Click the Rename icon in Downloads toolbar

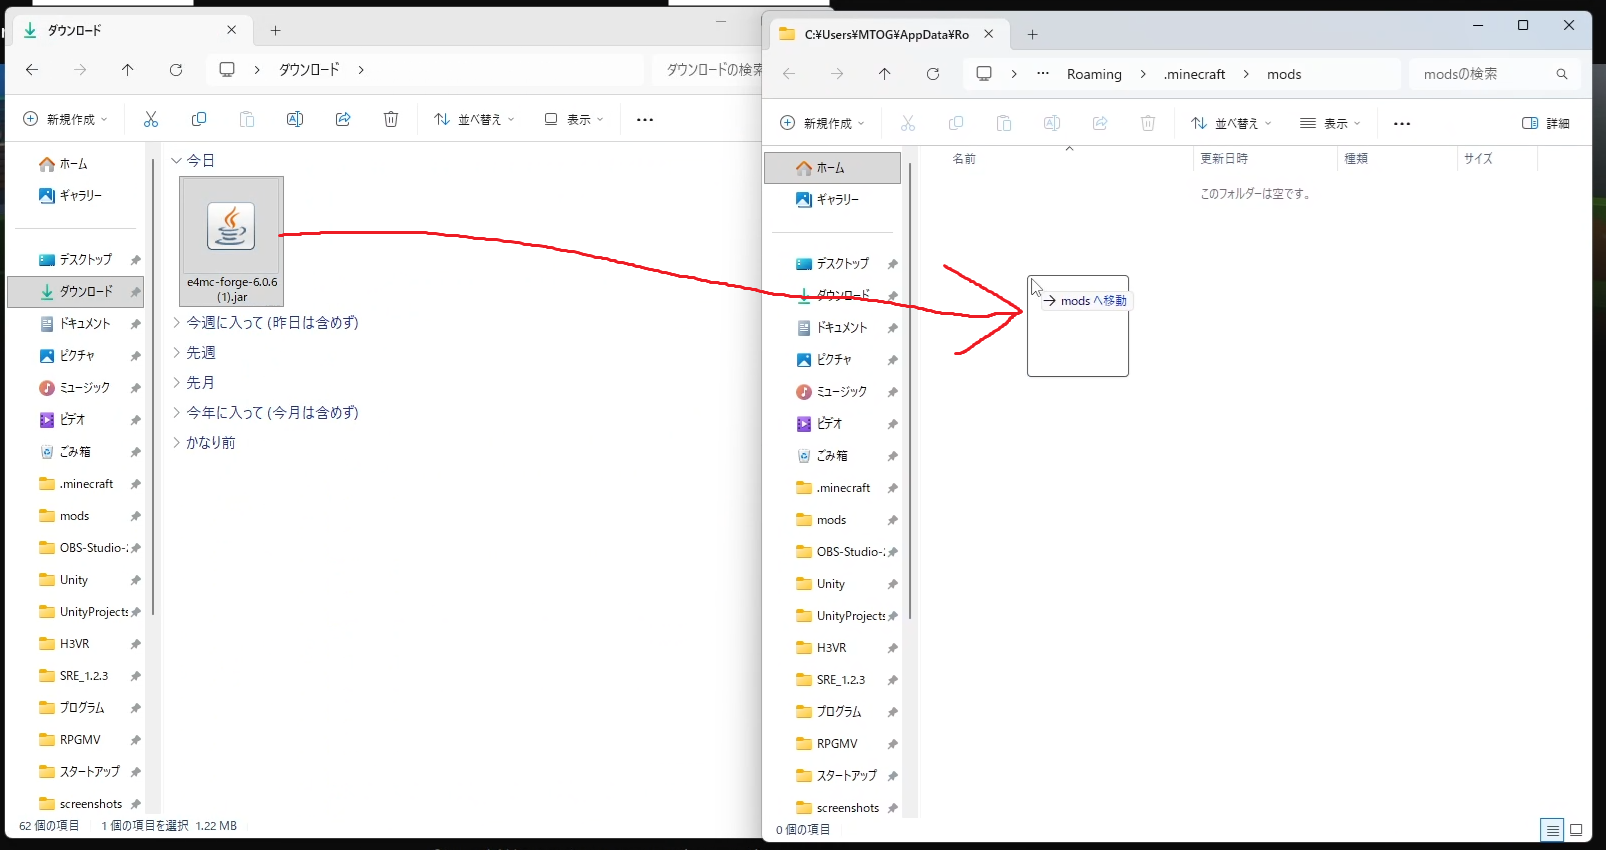(x=295, y=119)
